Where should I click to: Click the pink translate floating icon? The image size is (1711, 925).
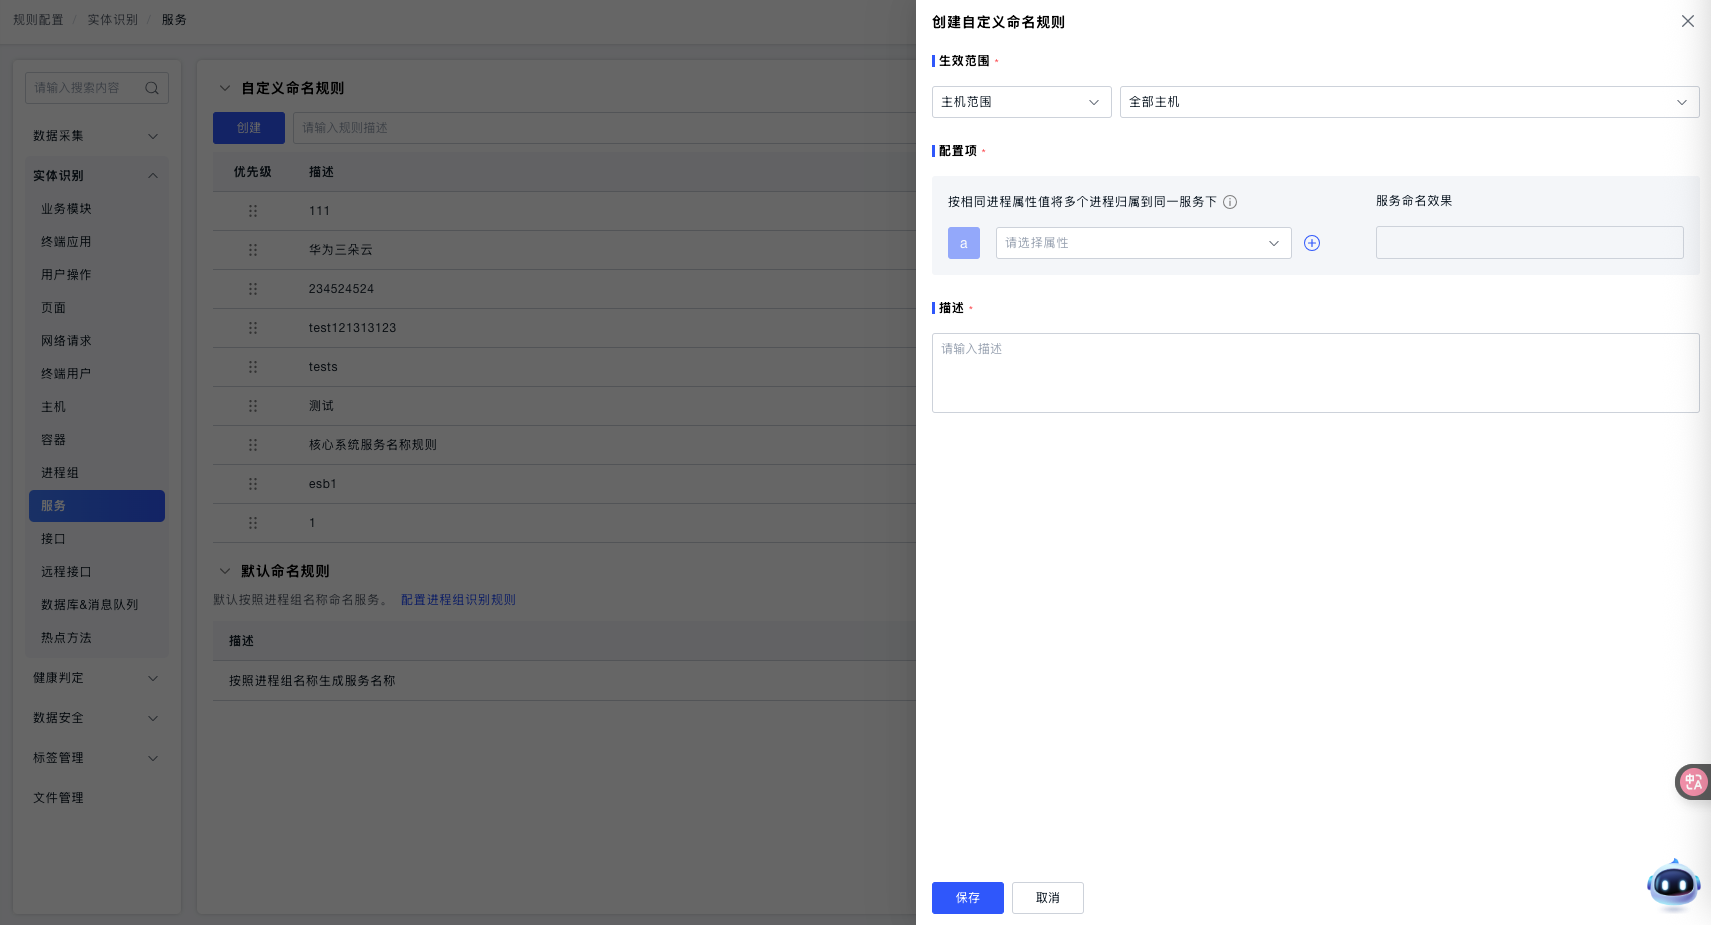[1693, 782]
